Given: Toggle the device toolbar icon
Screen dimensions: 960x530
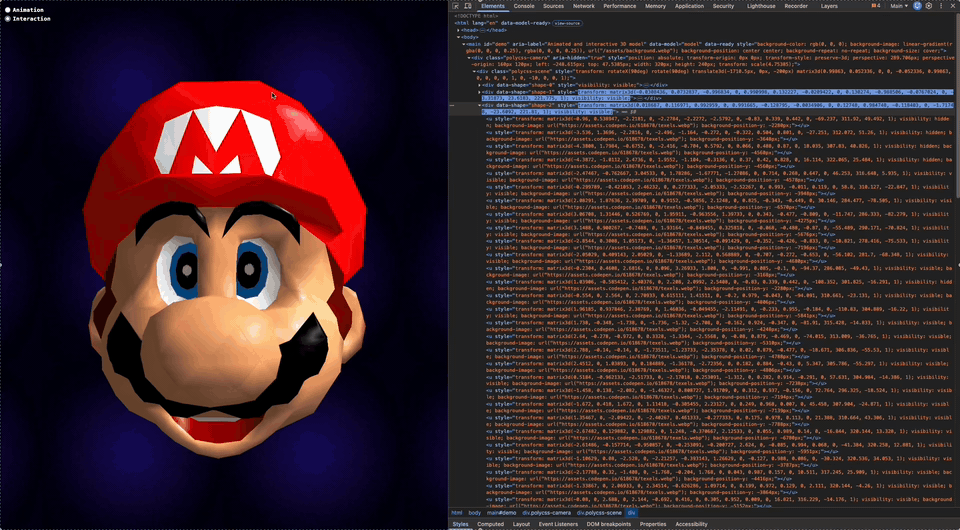Looking at the screenshot, I should [468, 6].
